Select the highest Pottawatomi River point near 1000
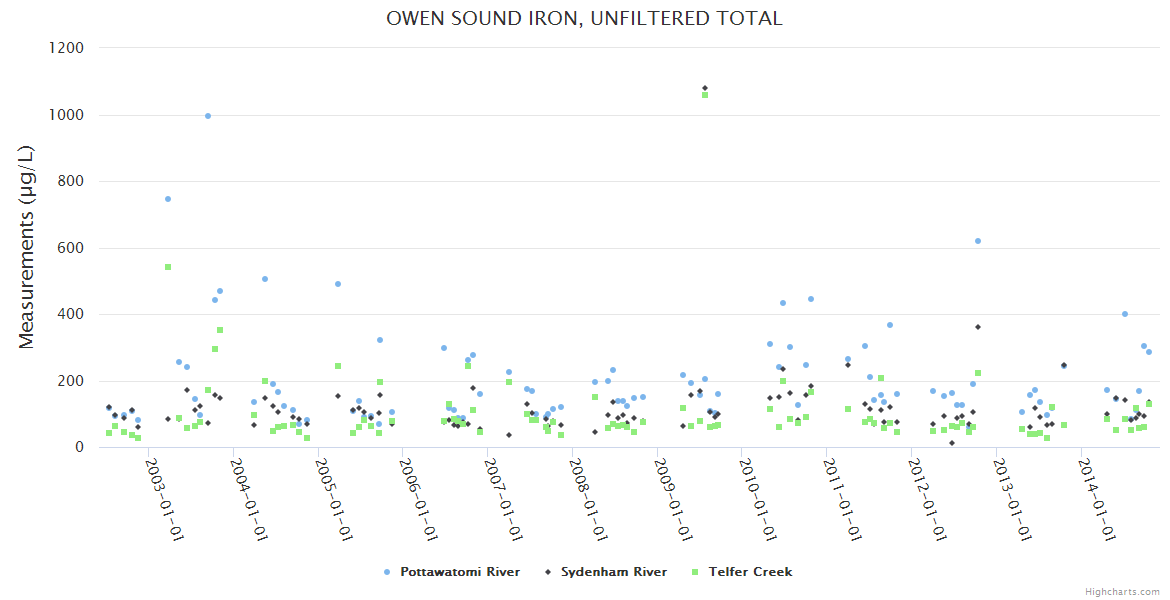This screenshot has height=600, width=1170. click(208, 116)
